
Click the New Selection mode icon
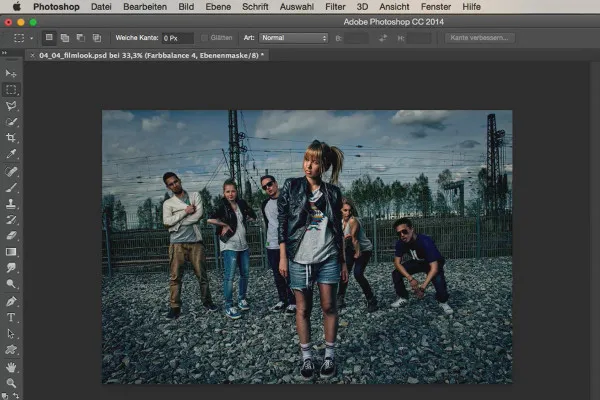coord(49,38)
